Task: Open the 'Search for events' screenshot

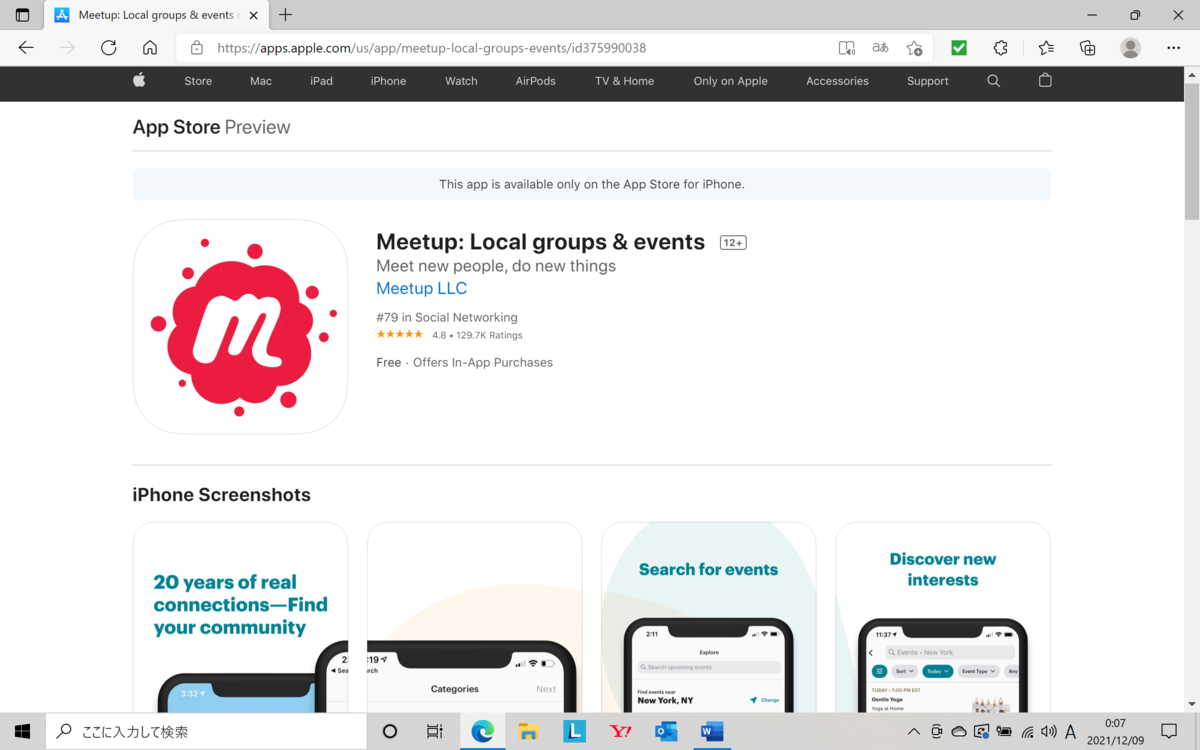Action: click(708, 617)
